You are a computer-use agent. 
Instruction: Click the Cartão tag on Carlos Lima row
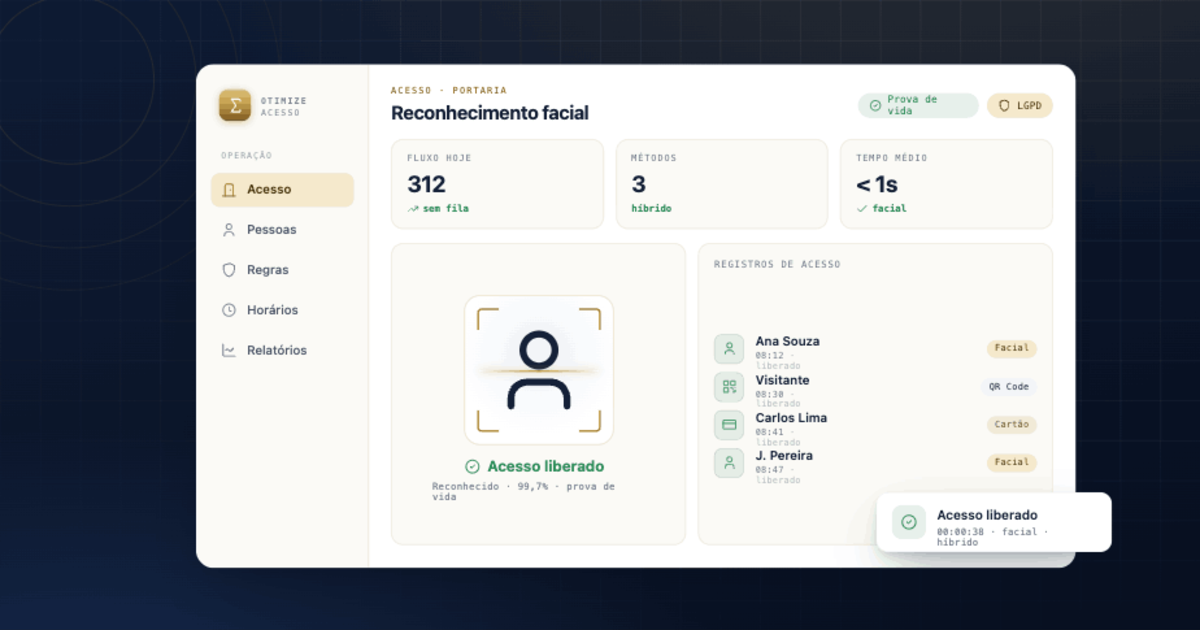1012,425
